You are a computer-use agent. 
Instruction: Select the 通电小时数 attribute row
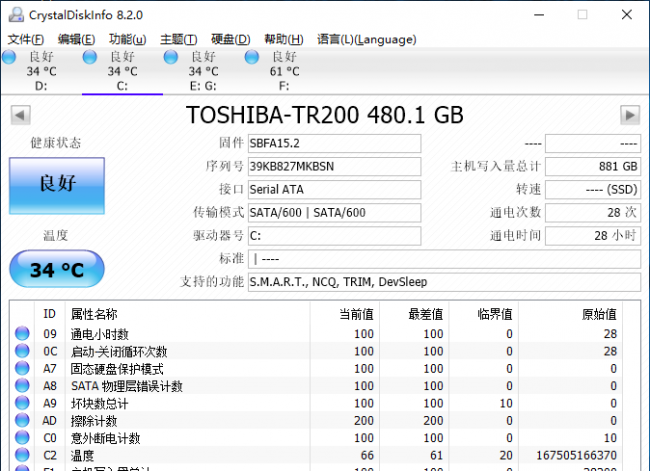[316, 334]
